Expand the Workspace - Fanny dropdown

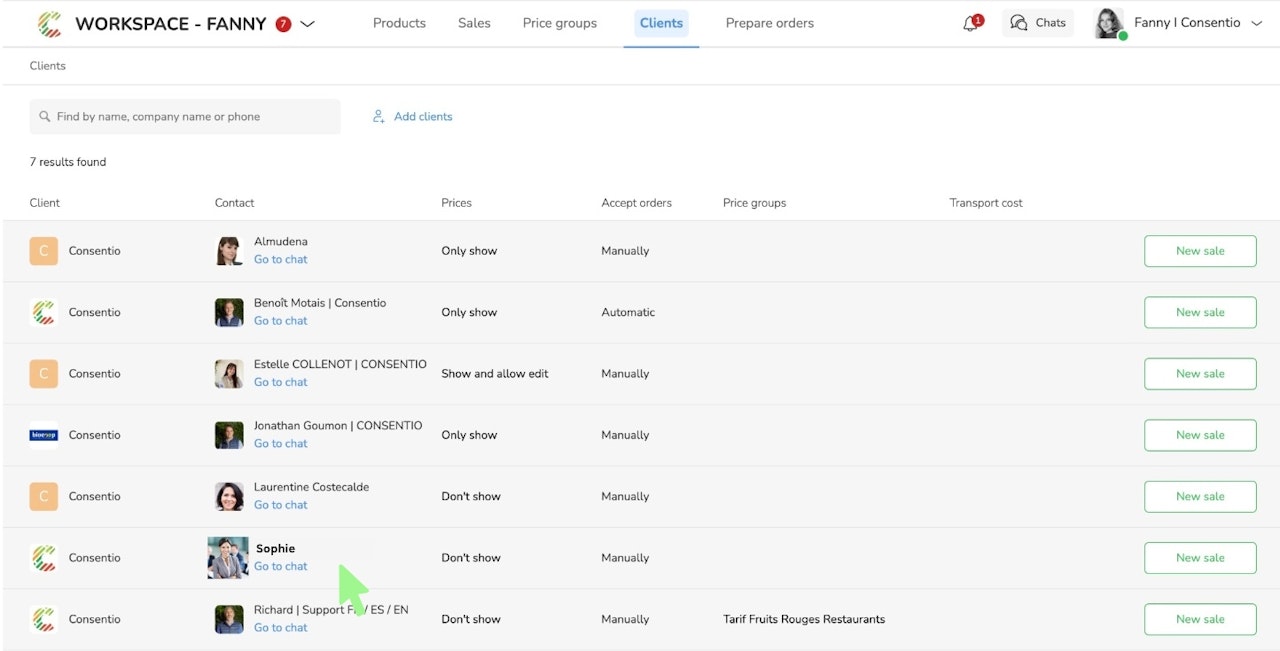coord(308,24)
